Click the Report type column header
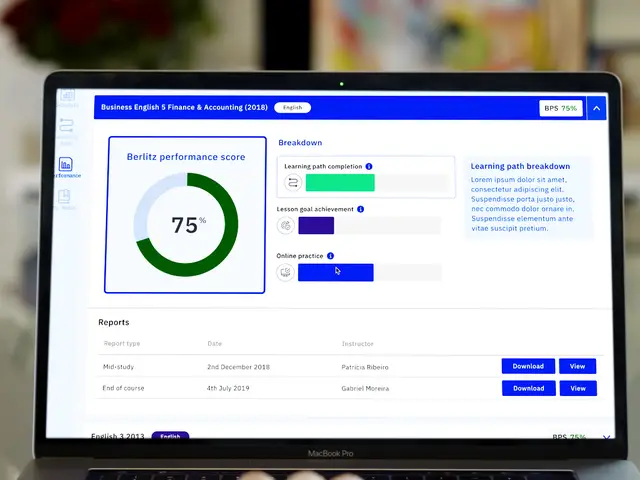 click(122, 343)
